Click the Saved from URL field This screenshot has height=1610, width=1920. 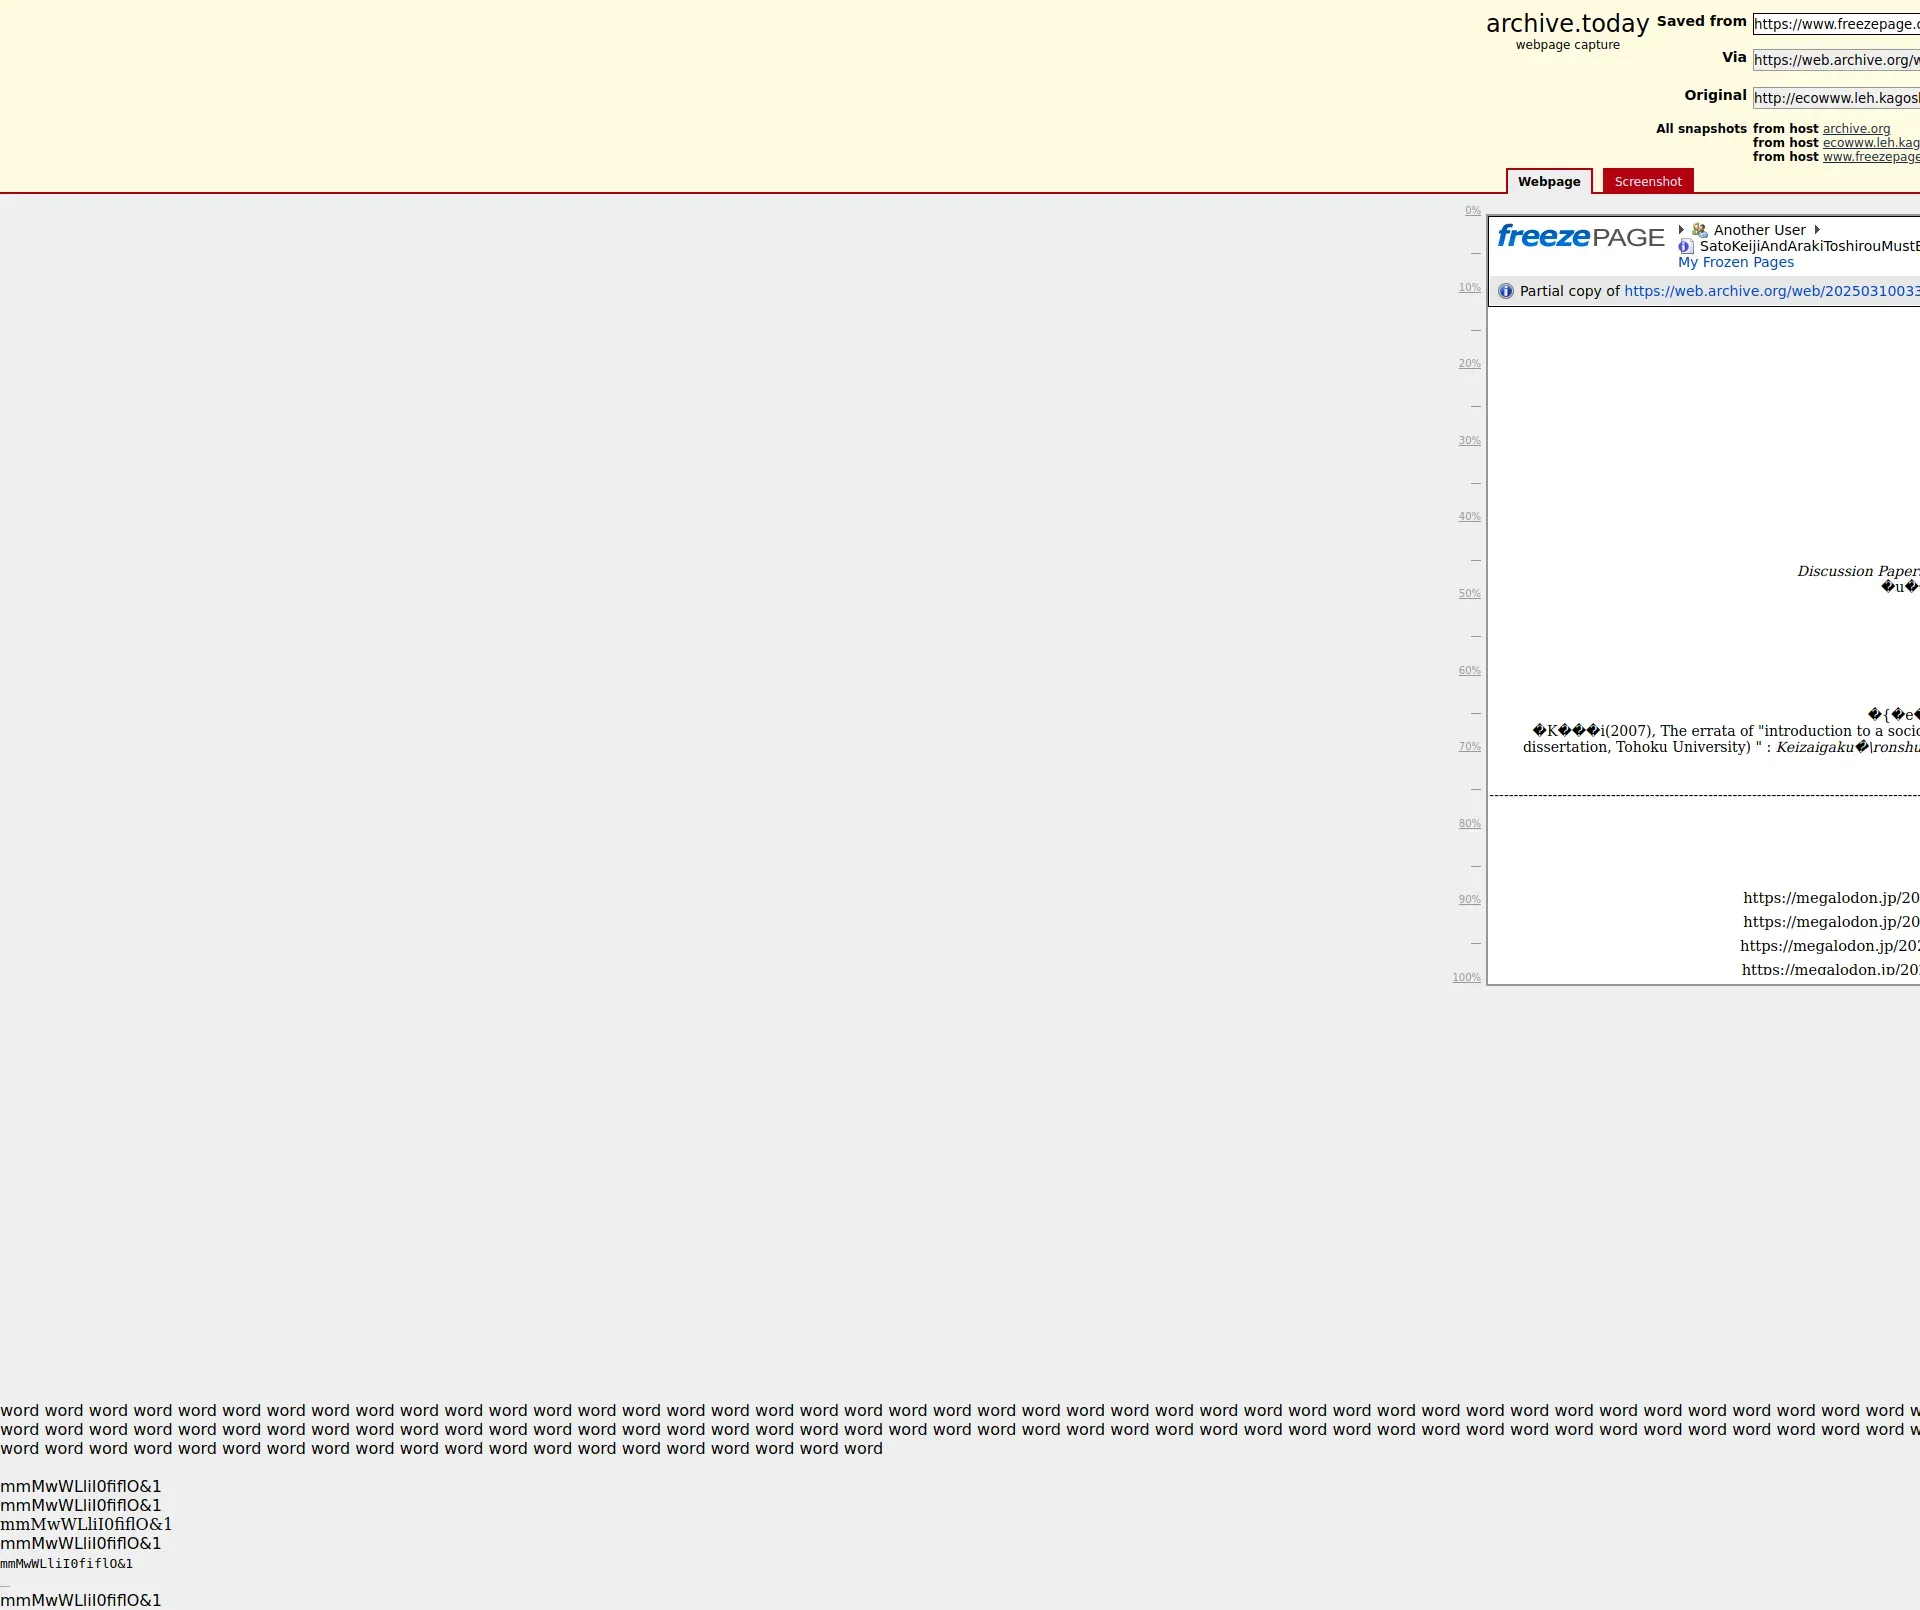pos(1835,24)
